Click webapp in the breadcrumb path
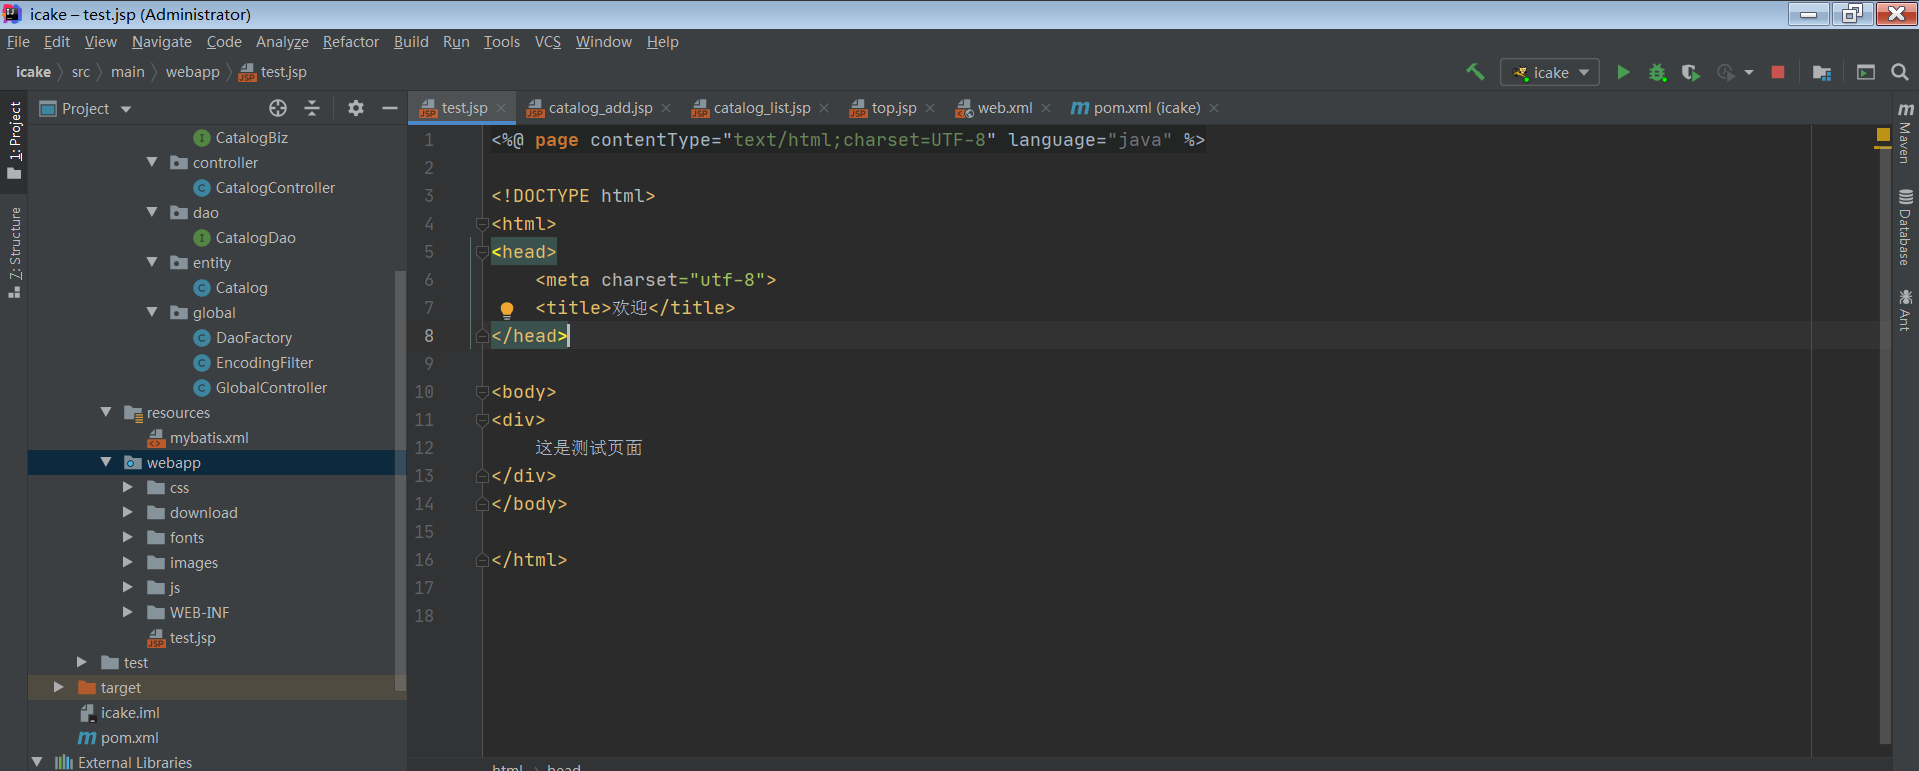 pyautogui.click(x=192, y=72)
